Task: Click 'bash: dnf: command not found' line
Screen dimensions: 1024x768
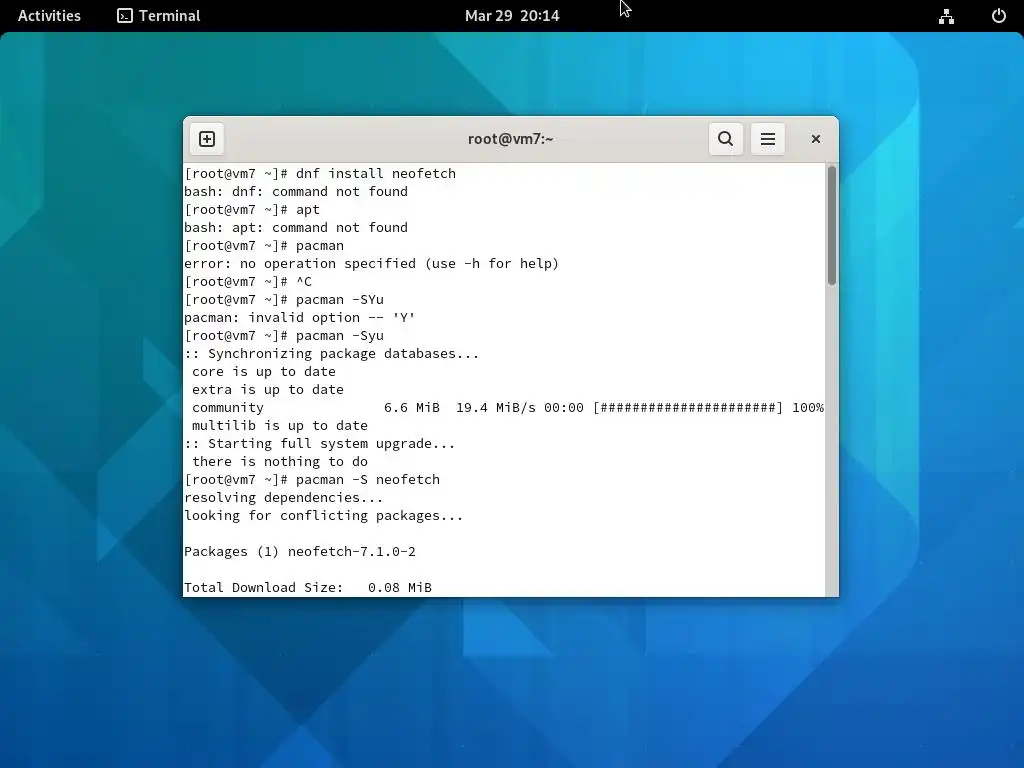Action: point(296,191)
